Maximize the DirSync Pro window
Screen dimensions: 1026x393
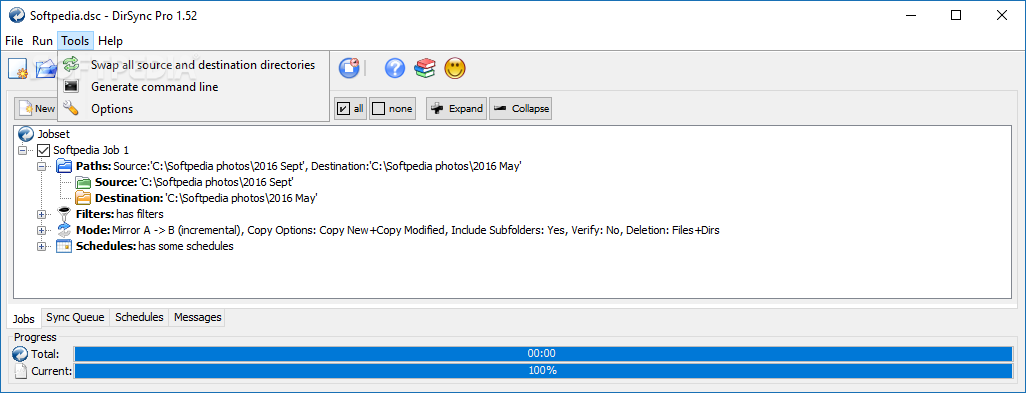pyautogui.click(x=956, y=16)
